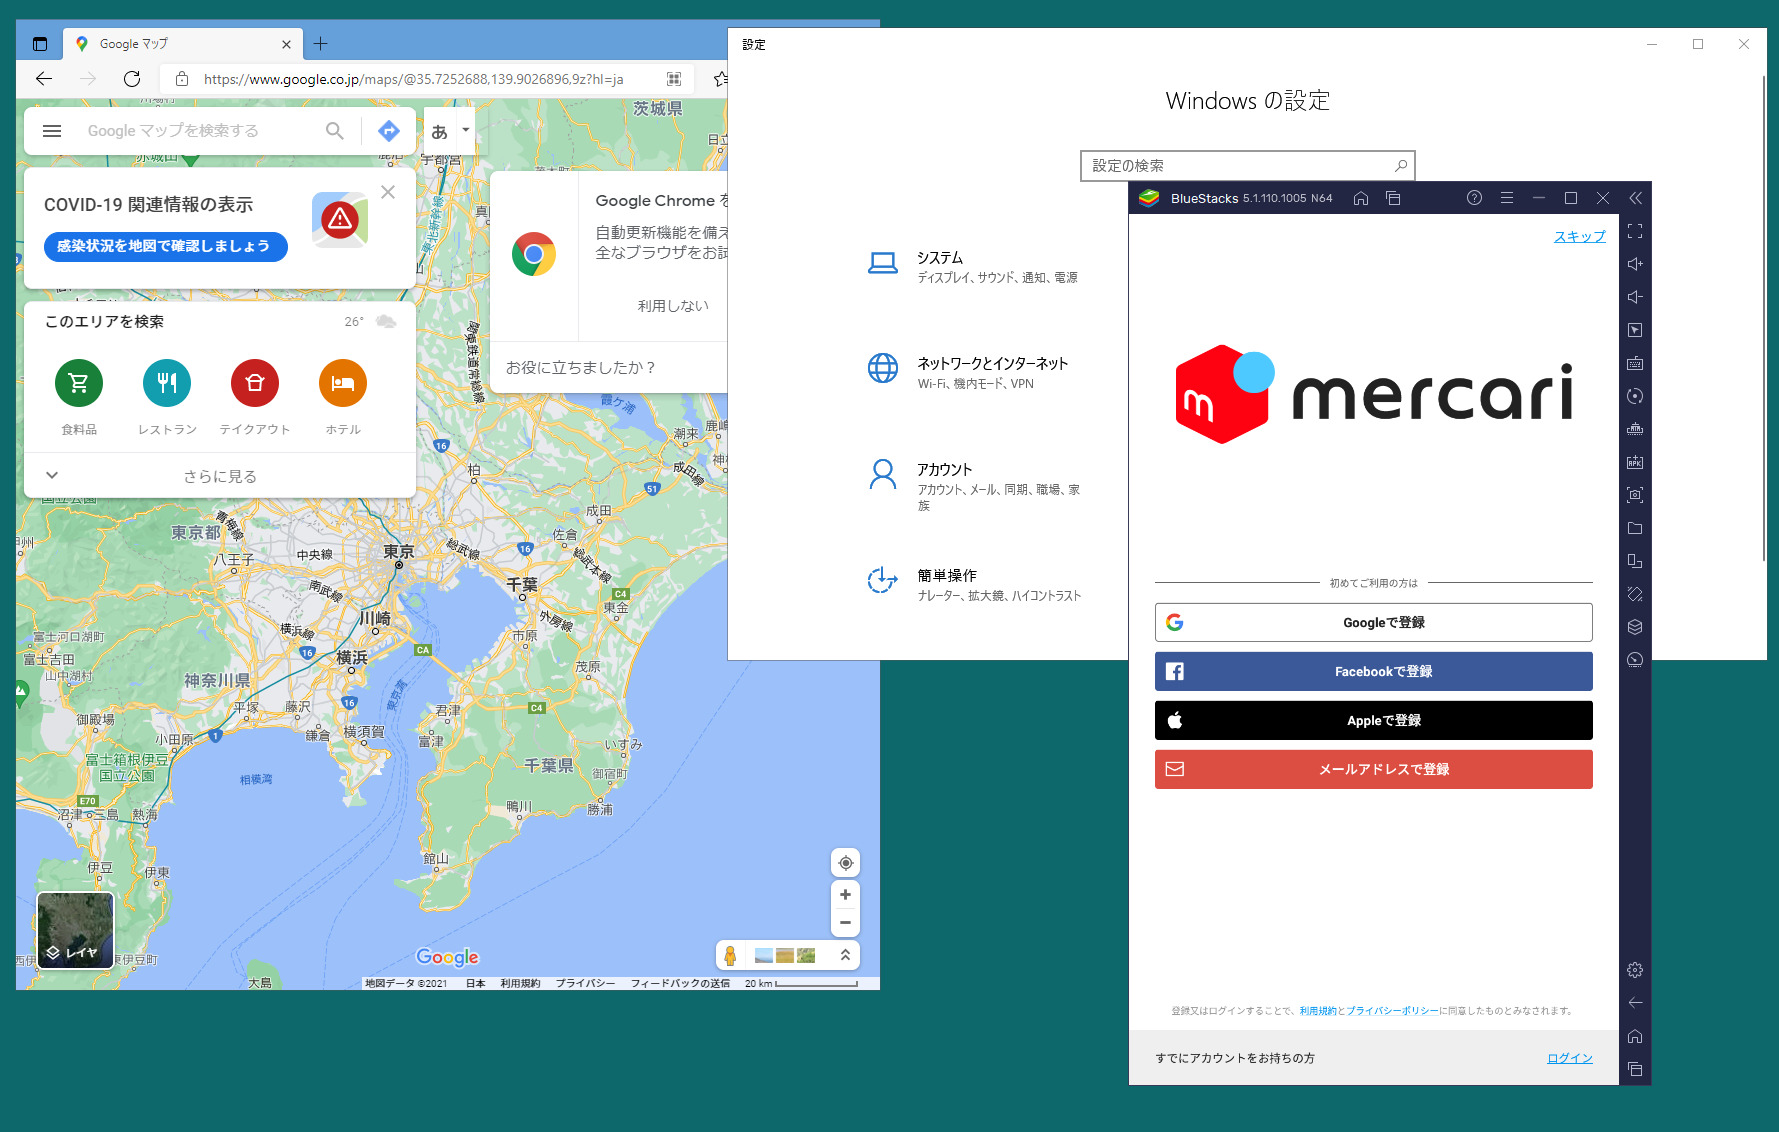Open BlueStacks help question mark icon
Image resolution: width=1779 pixels, height=1132 pixels.
tap(1474, 198)
